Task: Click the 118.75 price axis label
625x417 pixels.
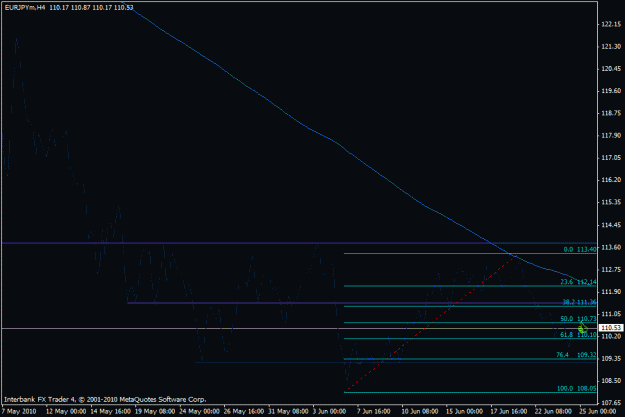Action: [x=611, y=113]
